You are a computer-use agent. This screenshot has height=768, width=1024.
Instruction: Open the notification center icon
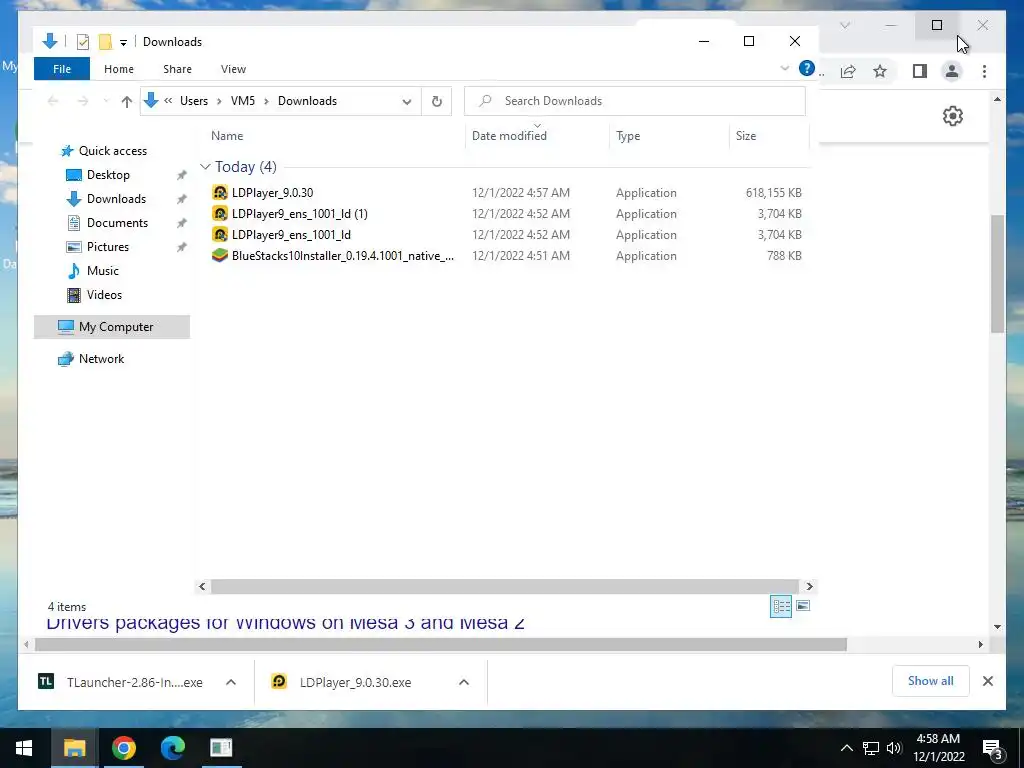(x=992, y=748)
